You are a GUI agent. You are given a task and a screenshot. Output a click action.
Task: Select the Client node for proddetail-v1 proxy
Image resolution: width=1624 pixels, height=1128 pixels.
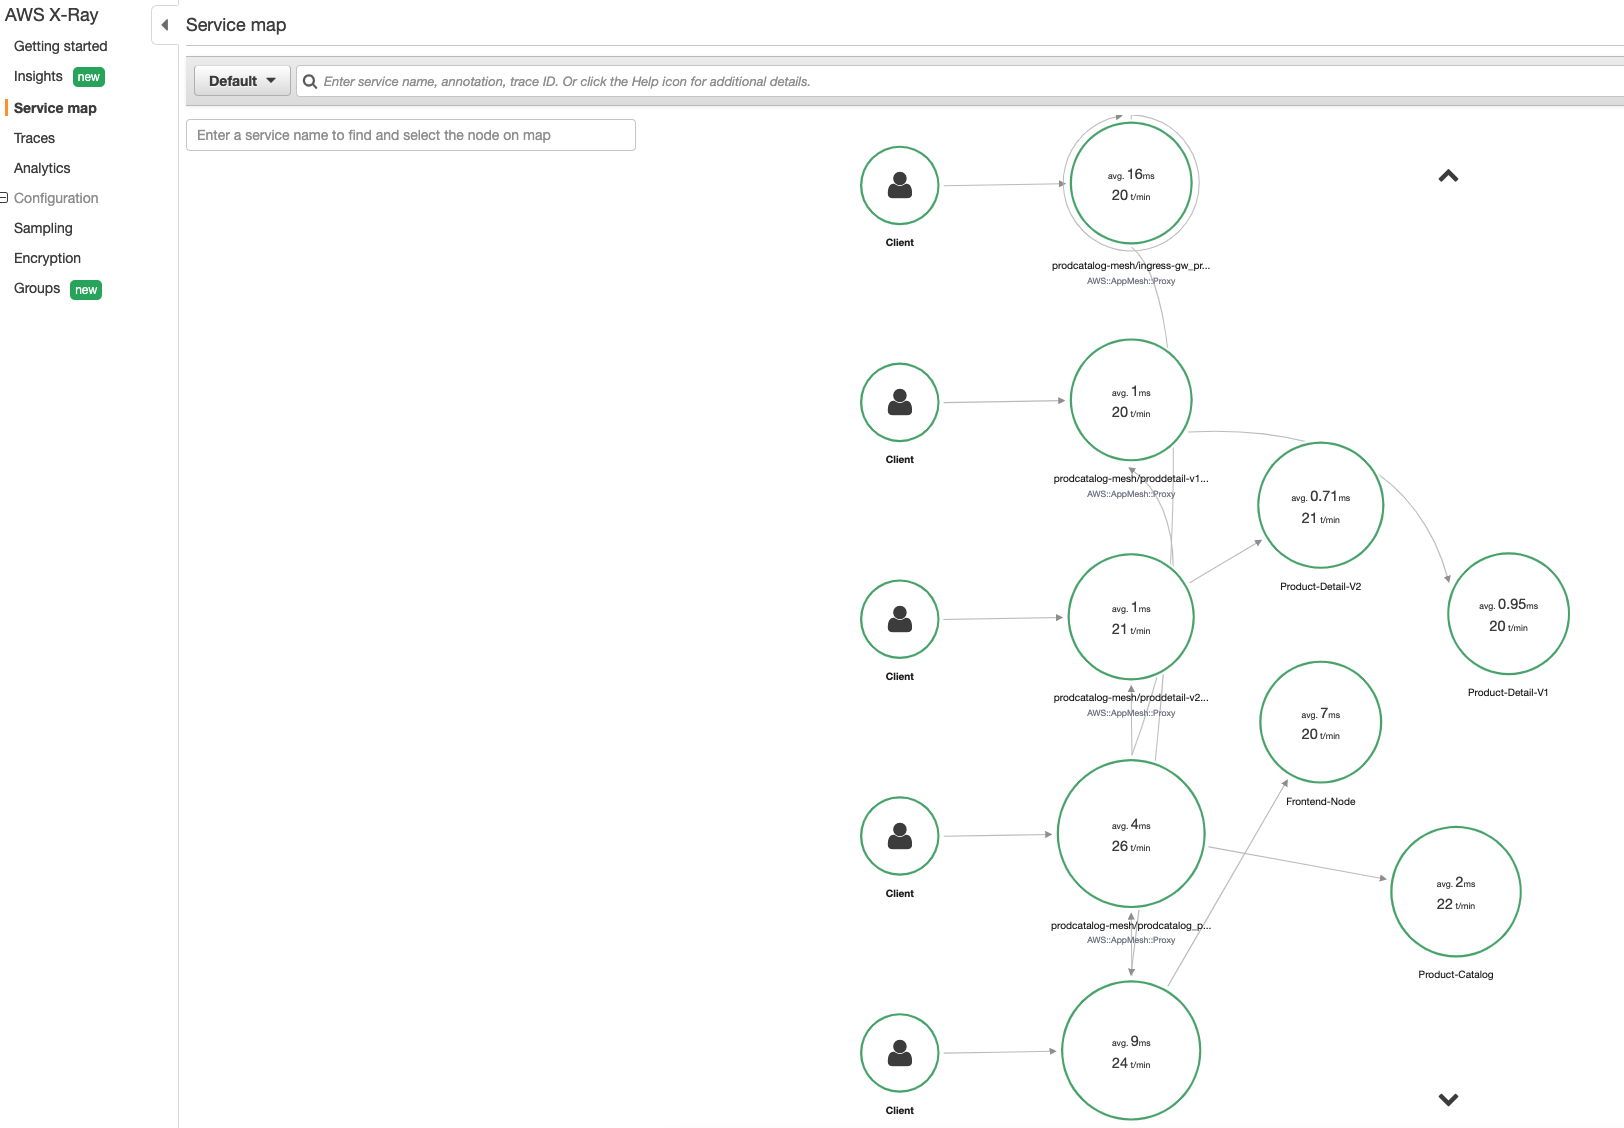tap(900, 402)
